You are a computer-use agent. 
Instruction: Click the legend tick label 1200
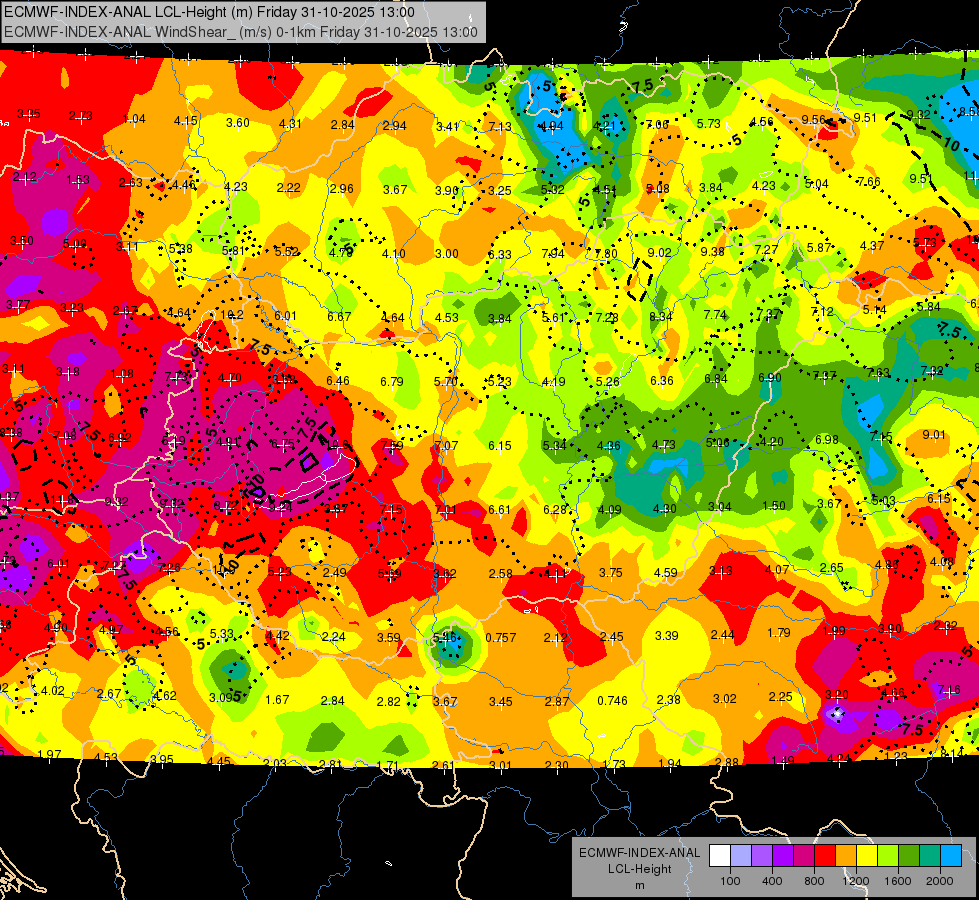[x=856, y=881]
